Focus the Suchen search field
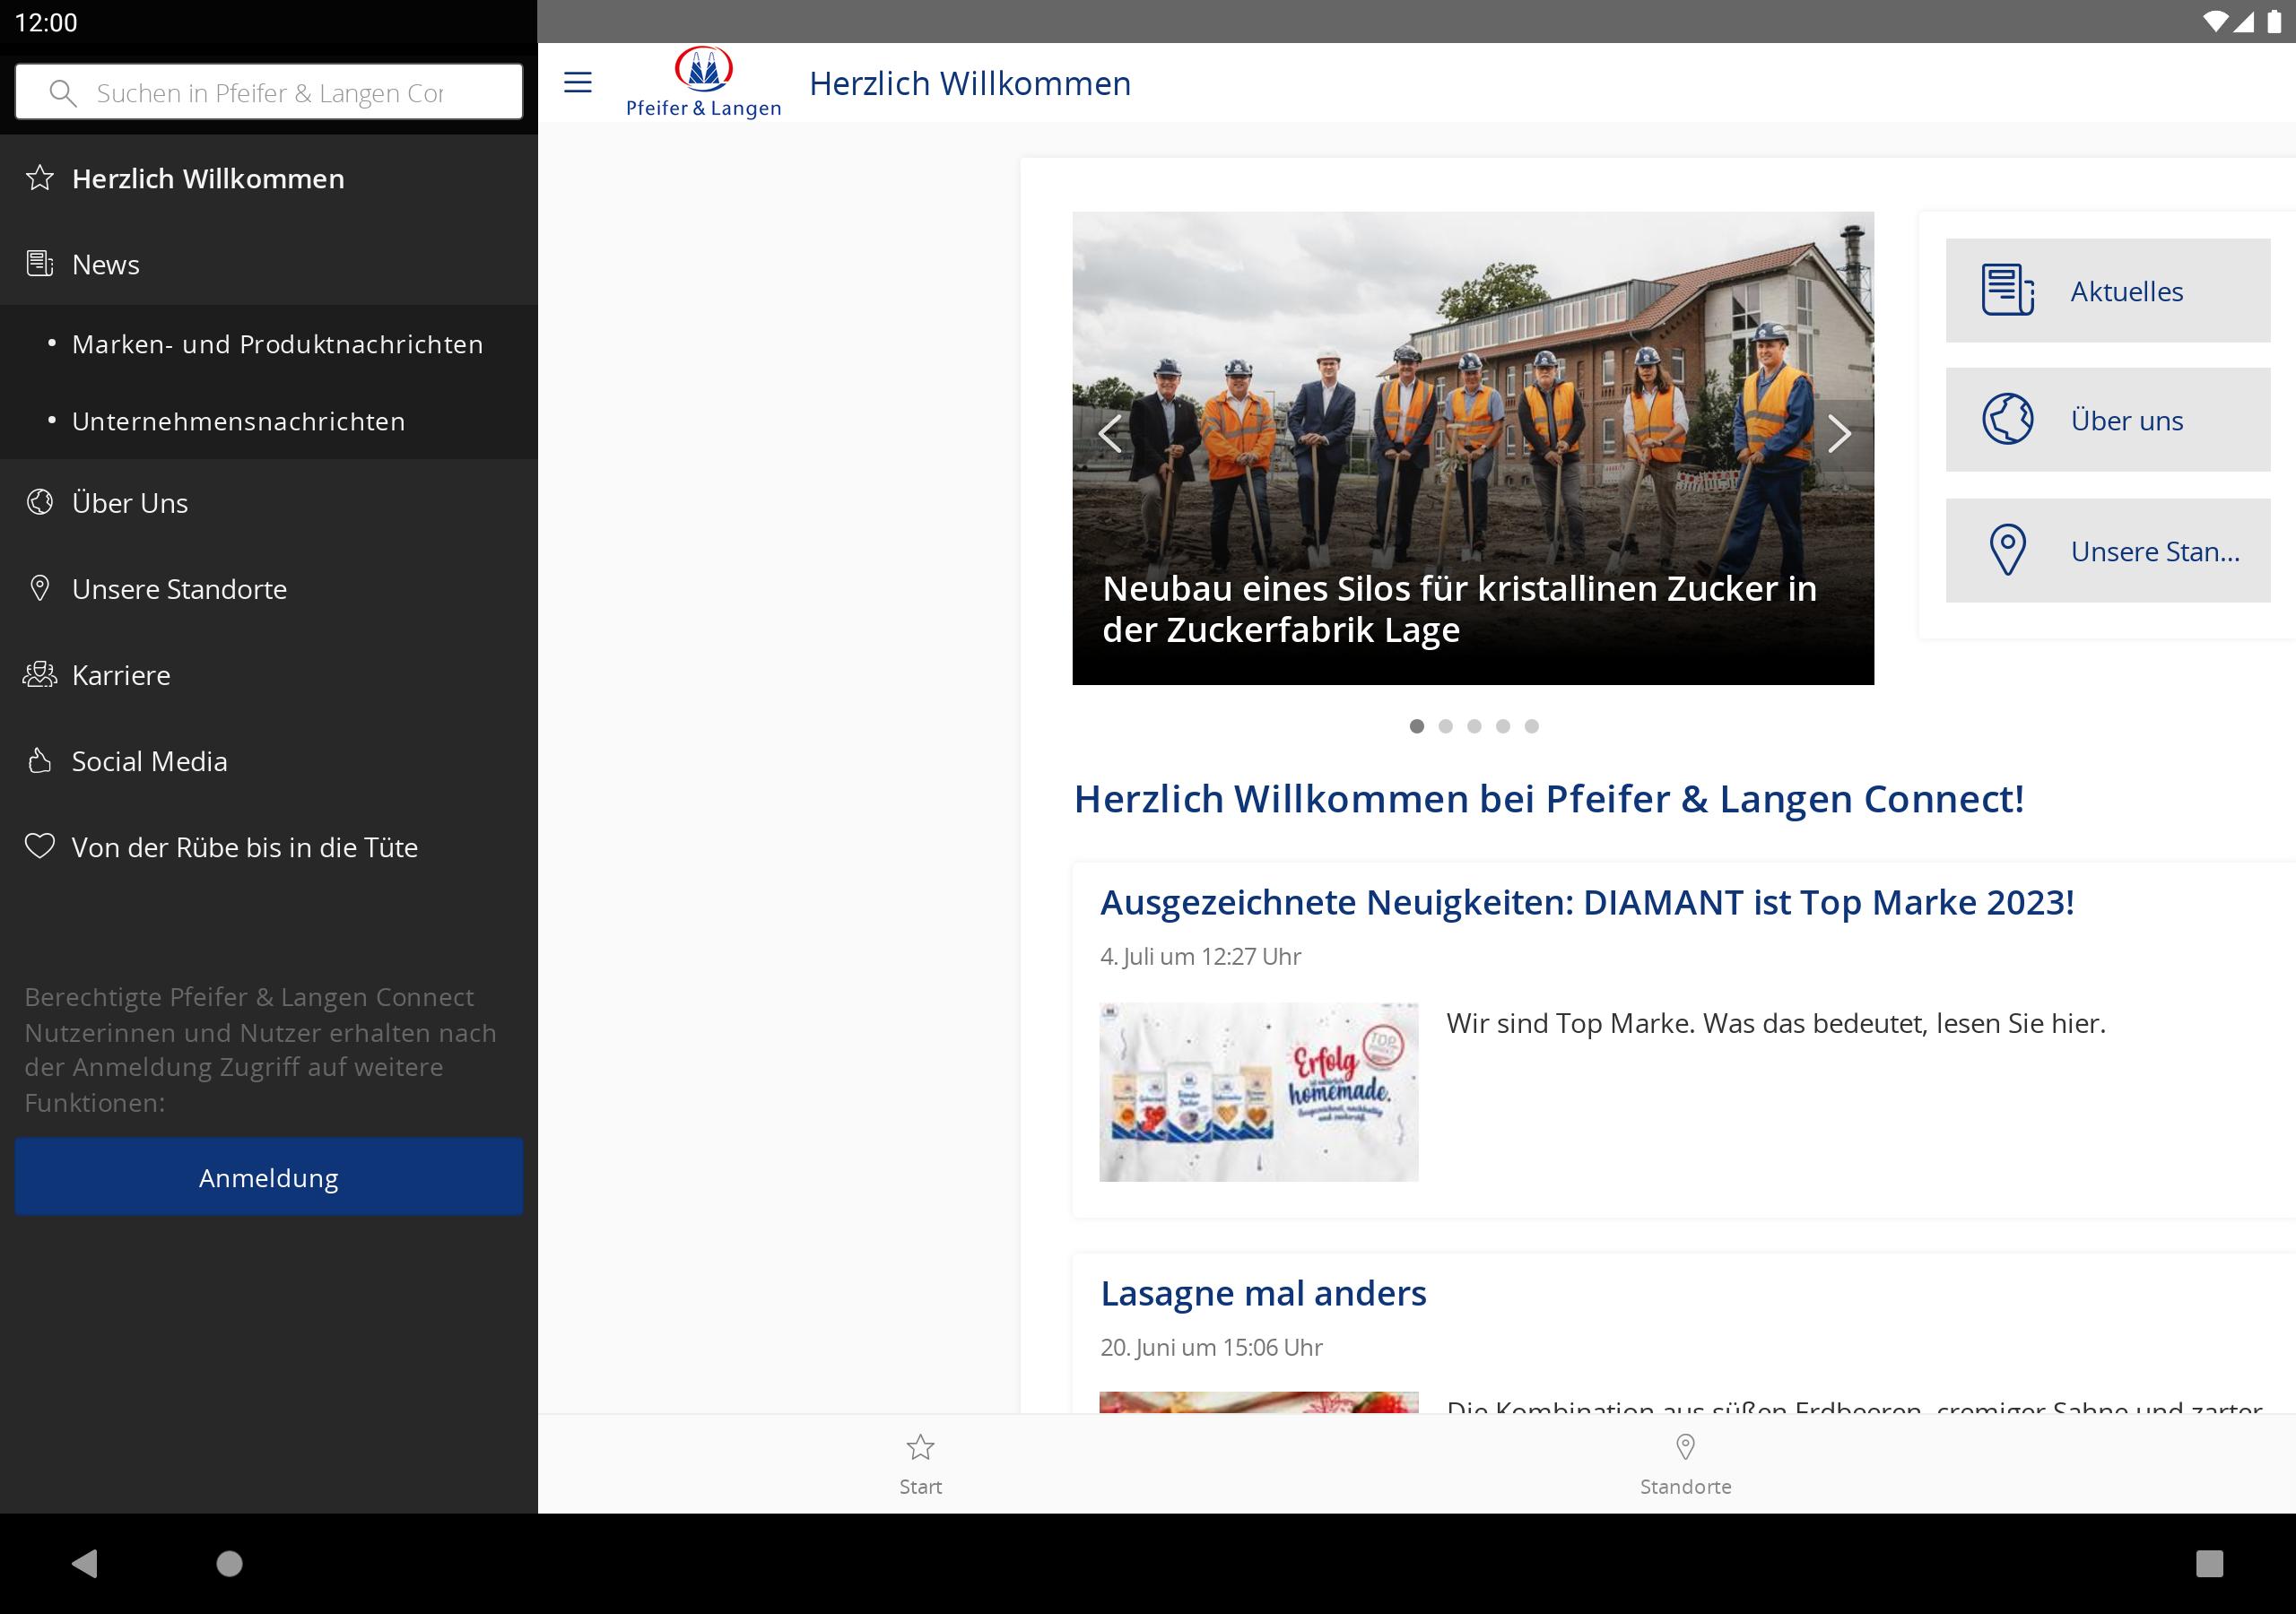This screenshot has height=1614, width=2296. click(x=269, y=92)
